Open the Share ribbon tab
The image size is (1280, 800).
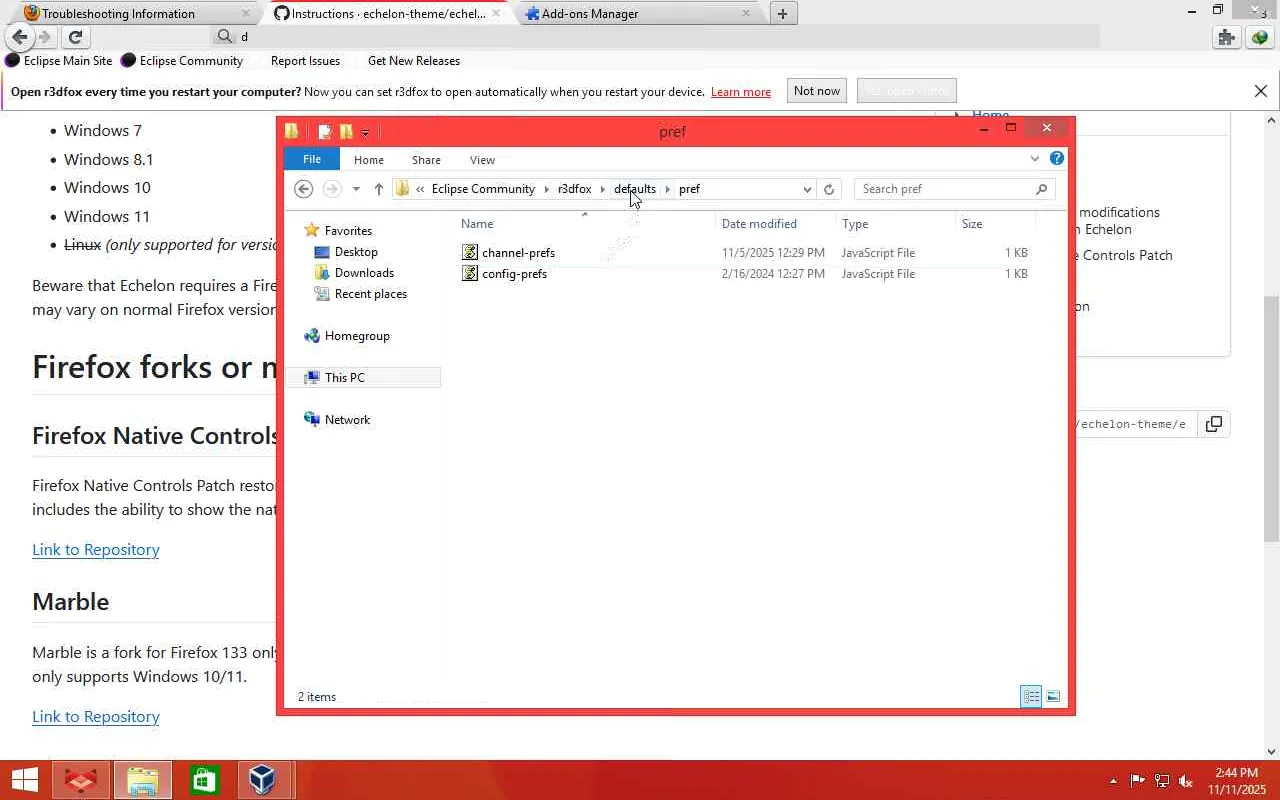click(426, 160)
